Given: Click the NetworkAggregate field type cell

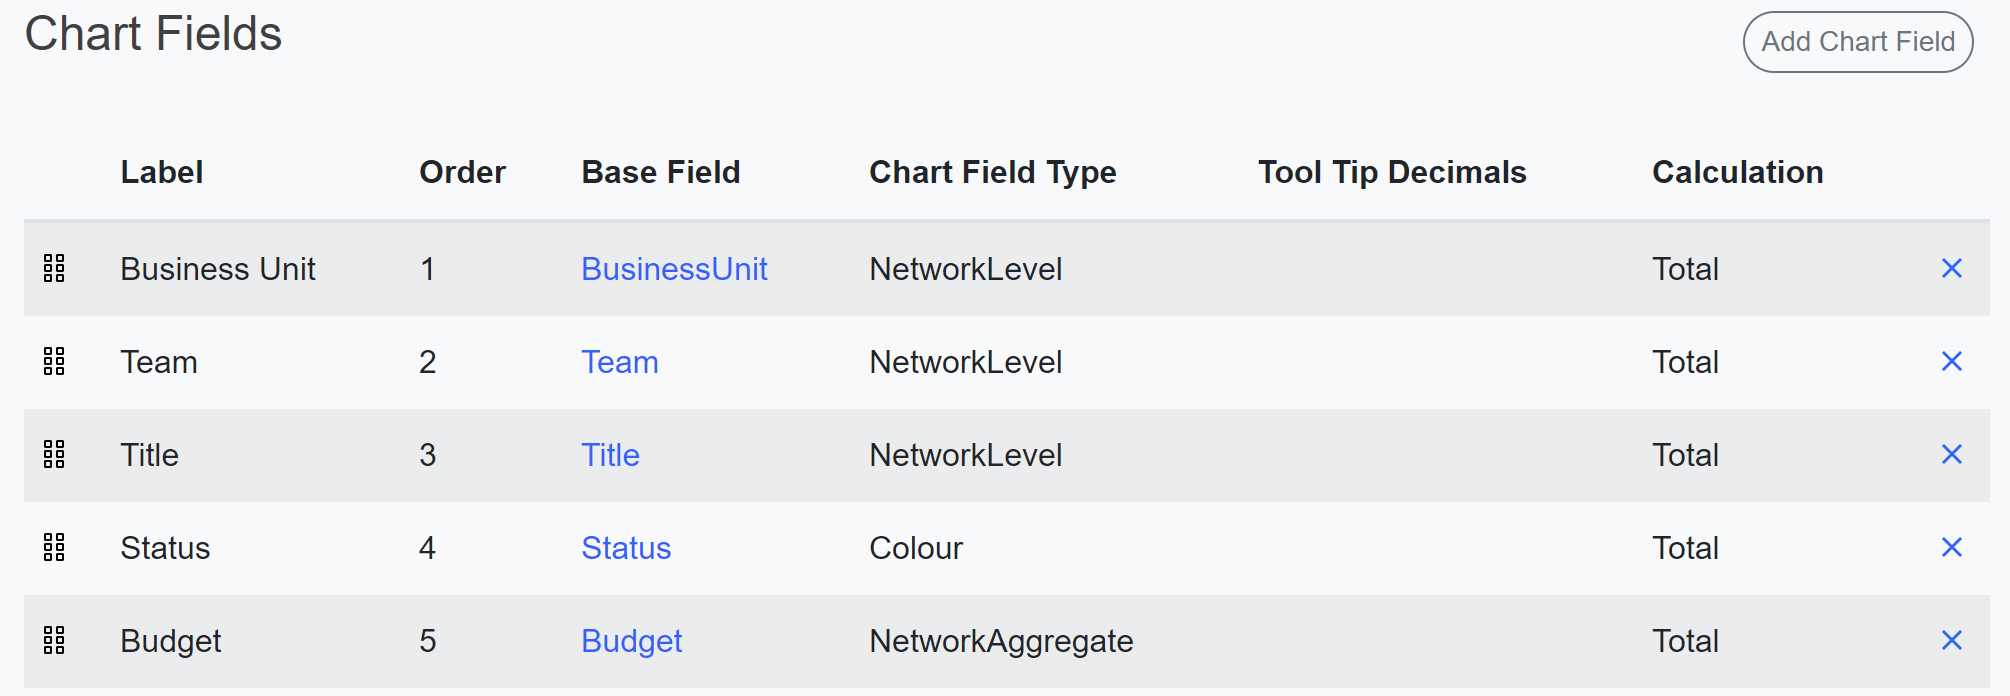Looking at the screenshot, I should point(1001,641).
